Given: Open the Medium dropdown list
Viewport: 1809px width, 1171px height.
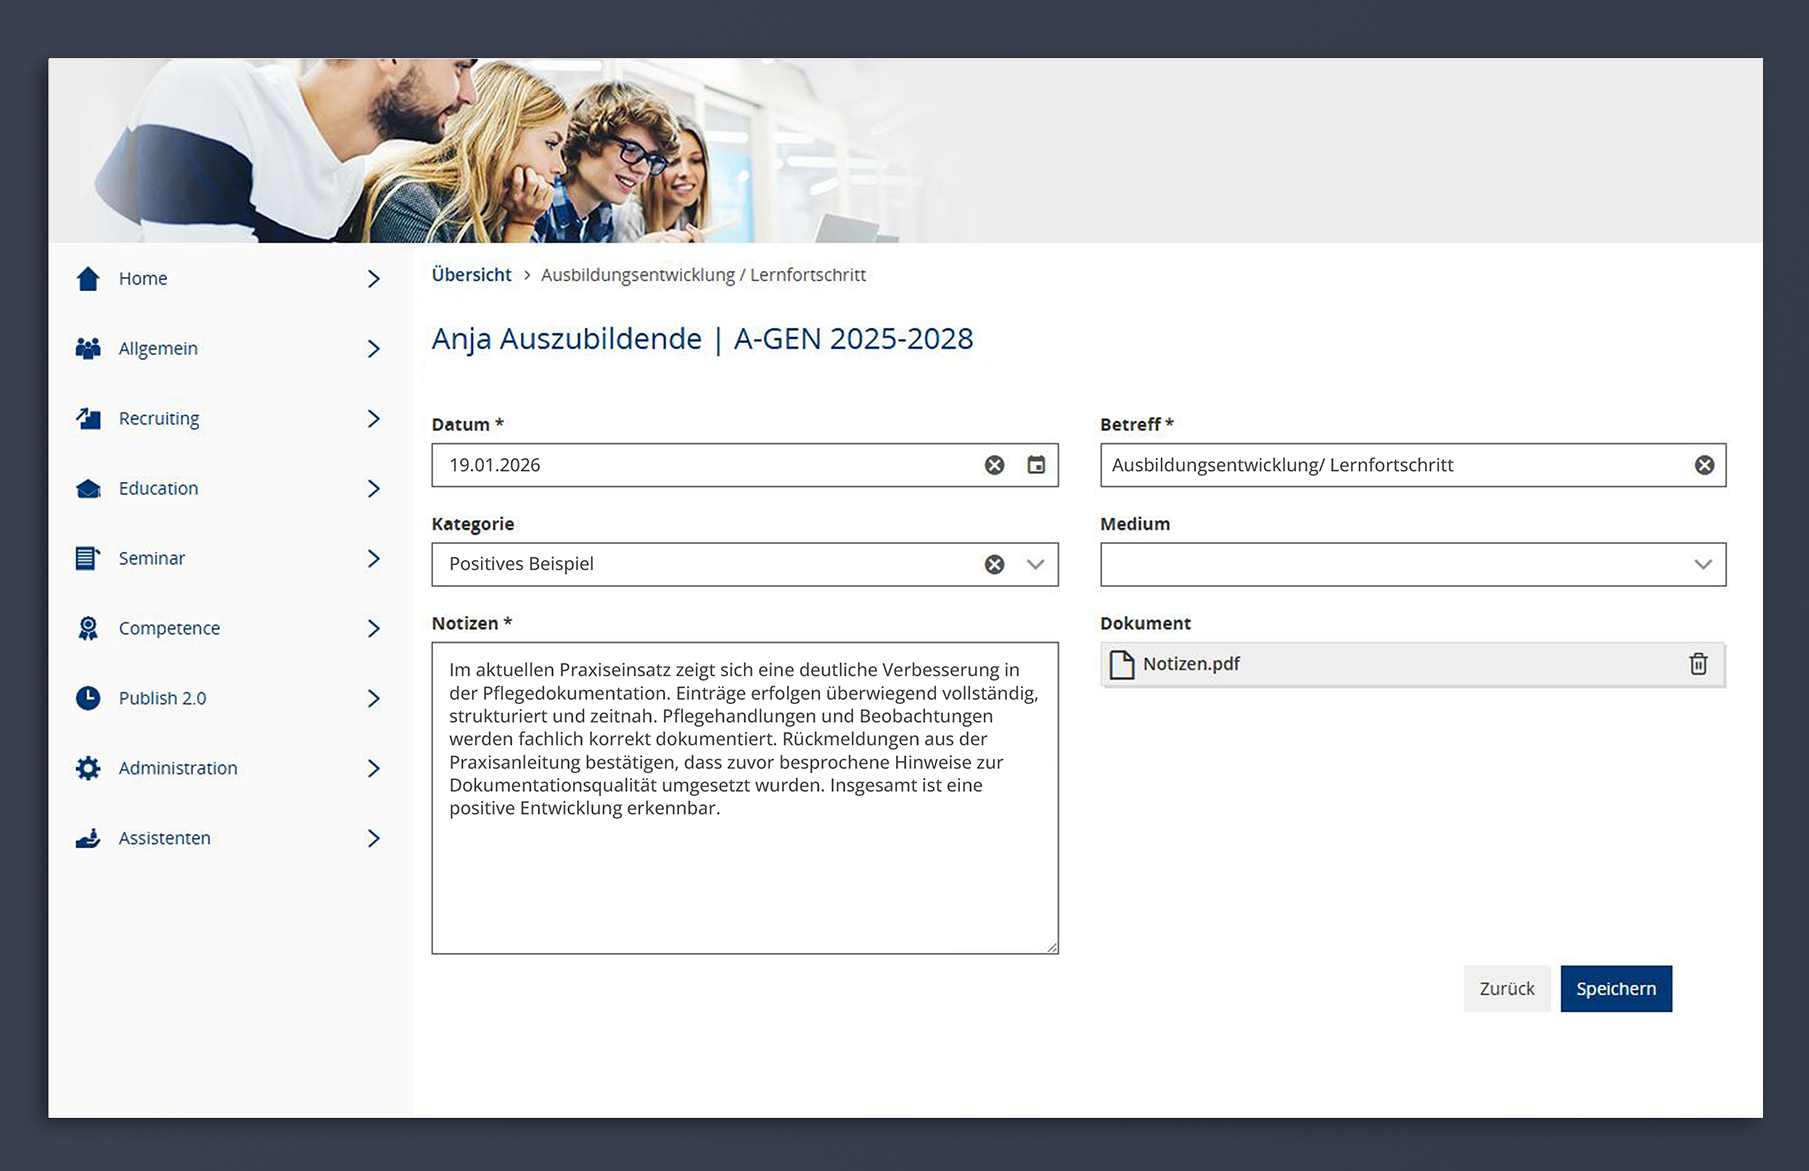Looking at the screenshot, I should pos(1702,565).
